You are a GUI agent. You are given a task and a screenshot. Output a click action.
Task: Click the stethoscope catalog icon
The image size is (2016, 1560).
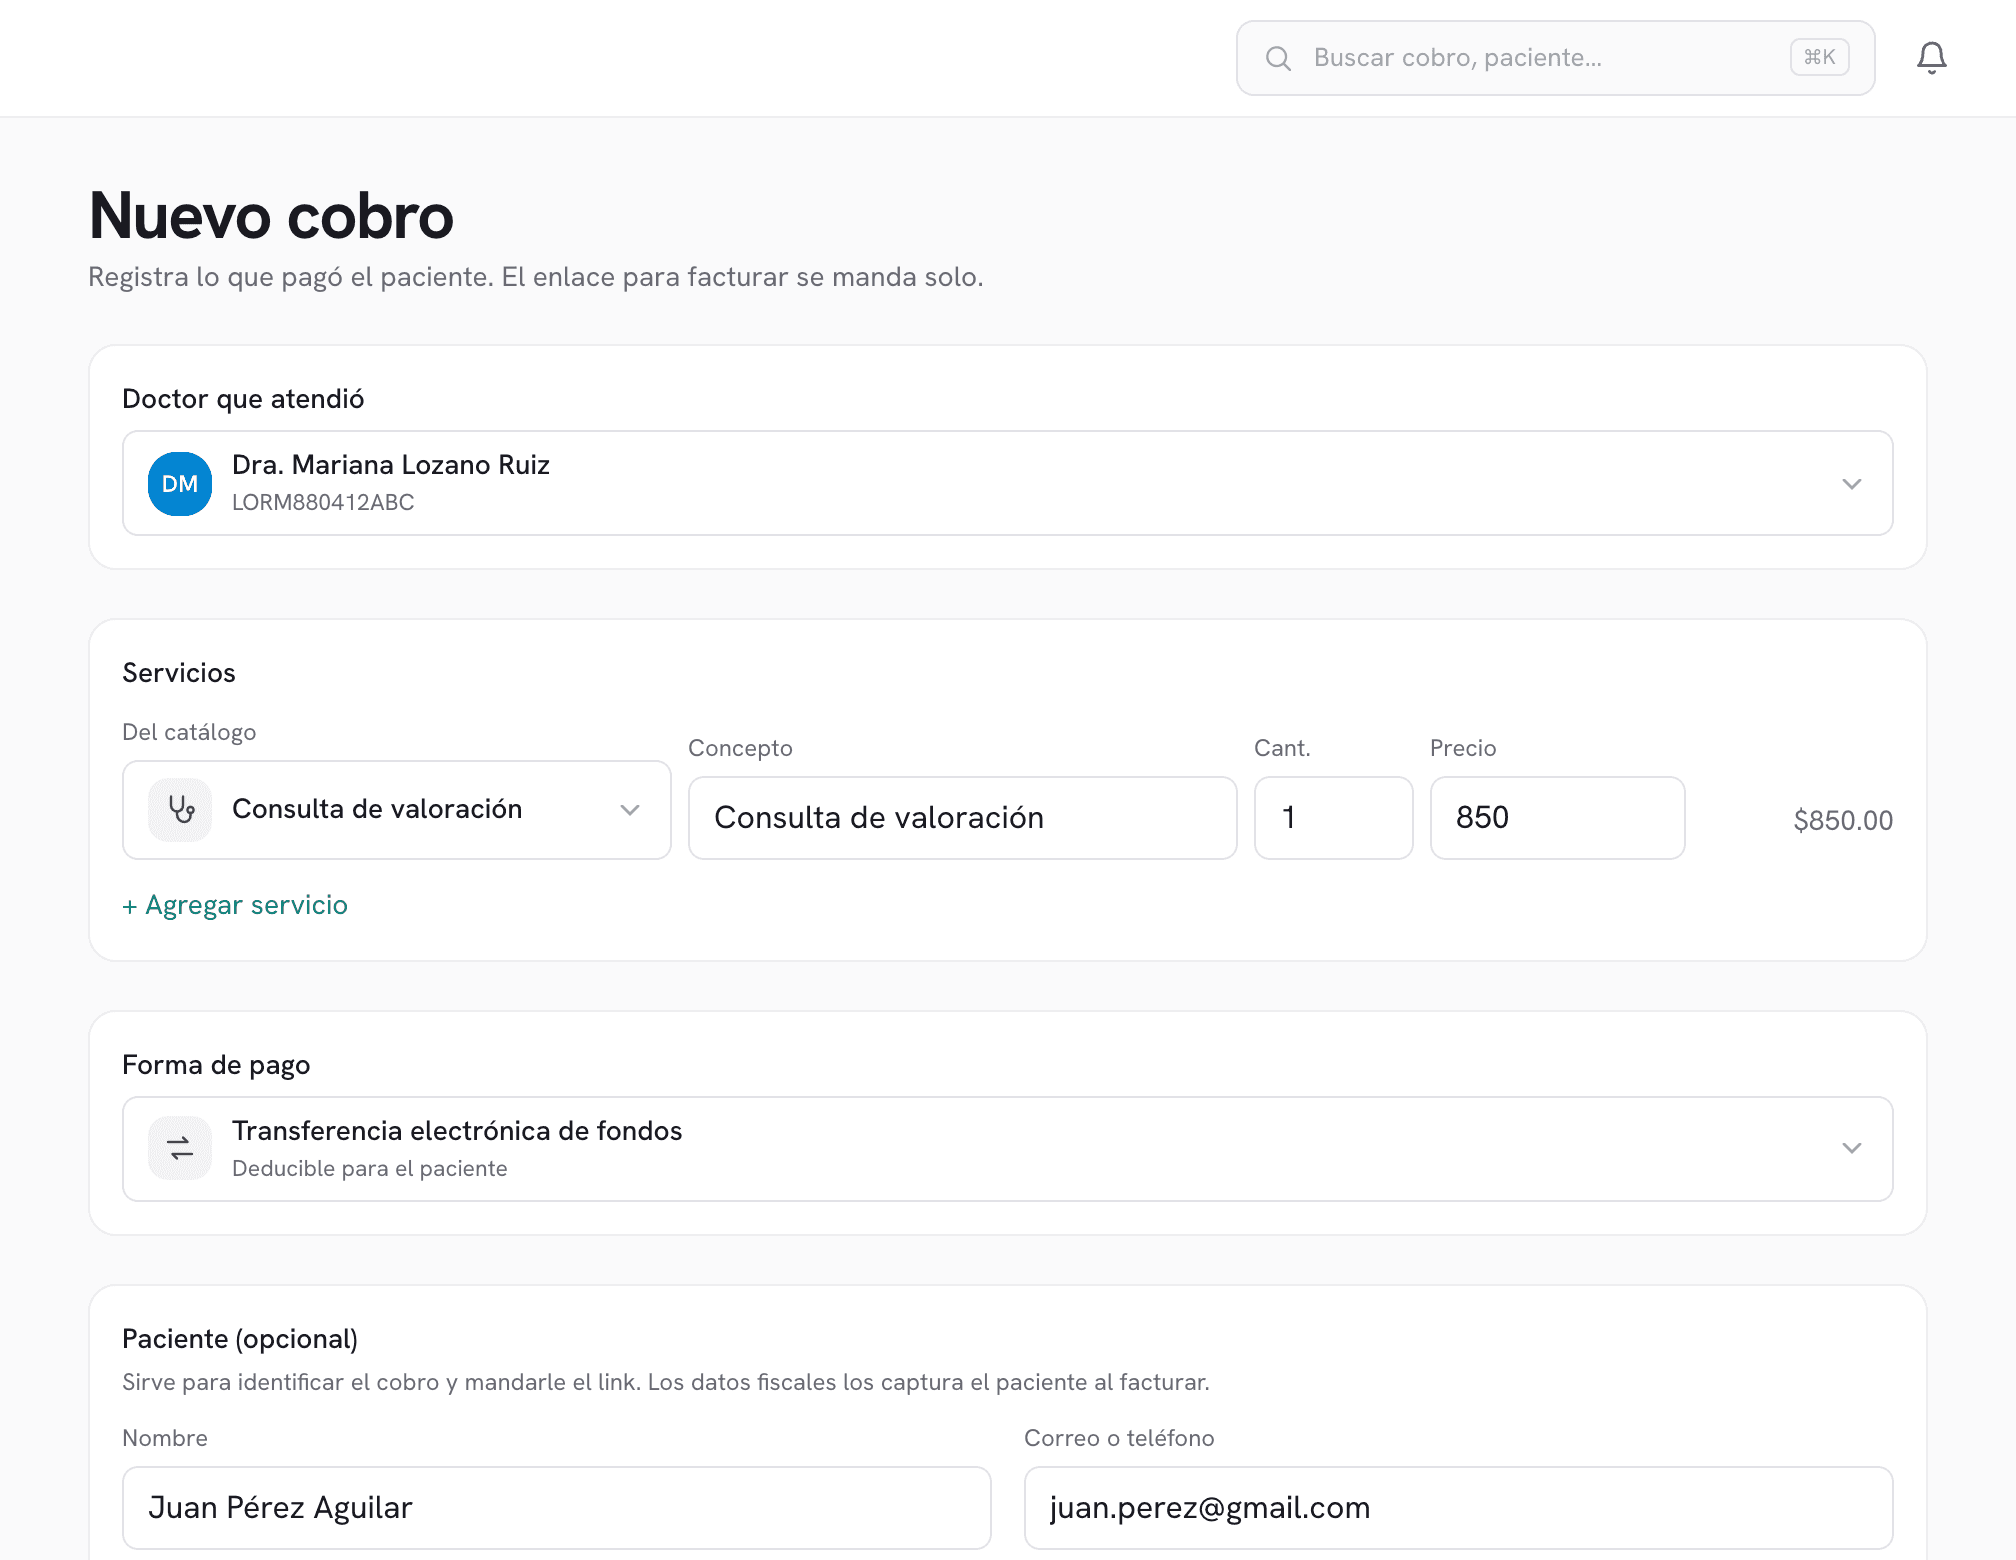point(180,809)
